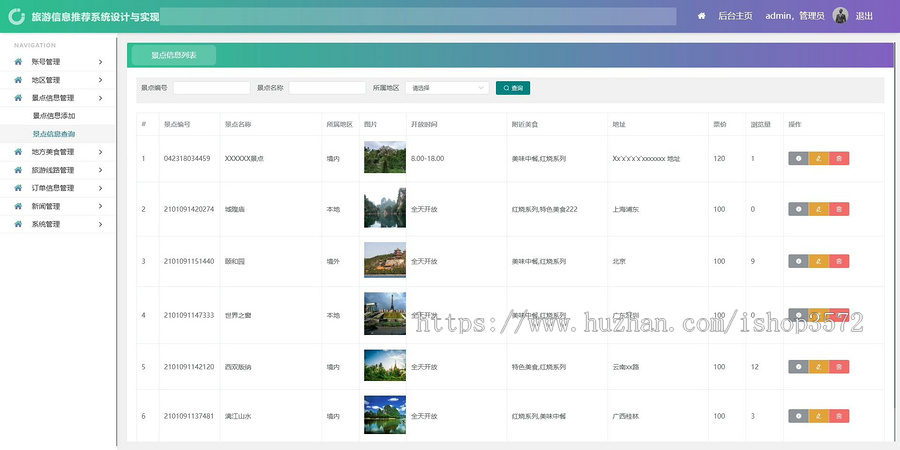Delete the 颐和园 row
Viewport: 900px width, 450px height.
pos(839,261)
